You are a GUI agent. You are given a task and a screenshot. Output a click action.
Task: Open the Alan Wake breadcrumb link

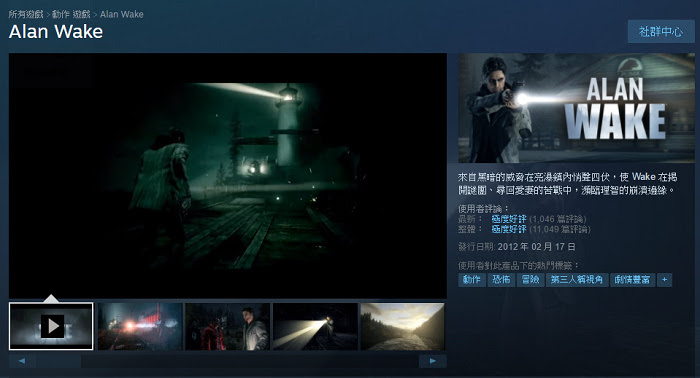tap(122, 14)
